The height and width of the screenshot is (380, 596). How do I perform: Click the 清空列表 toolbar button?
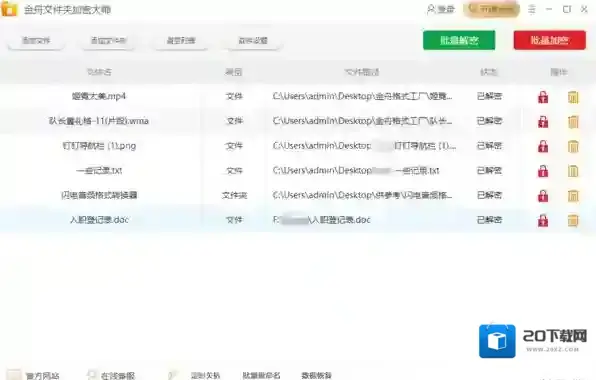(x=181, y=40)
